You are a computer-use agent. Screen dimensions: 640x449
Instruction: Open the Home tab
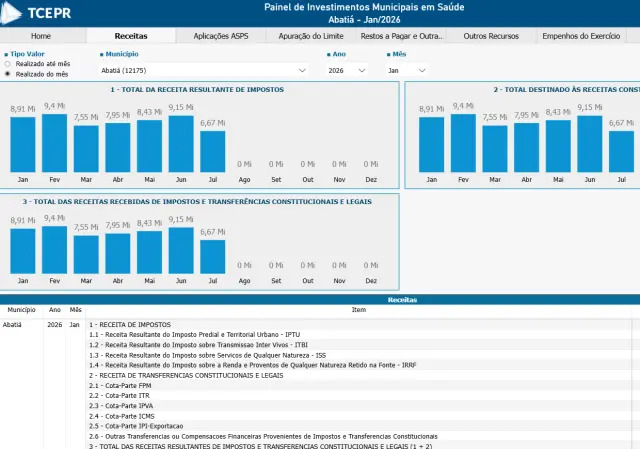[x=41, y=36]
